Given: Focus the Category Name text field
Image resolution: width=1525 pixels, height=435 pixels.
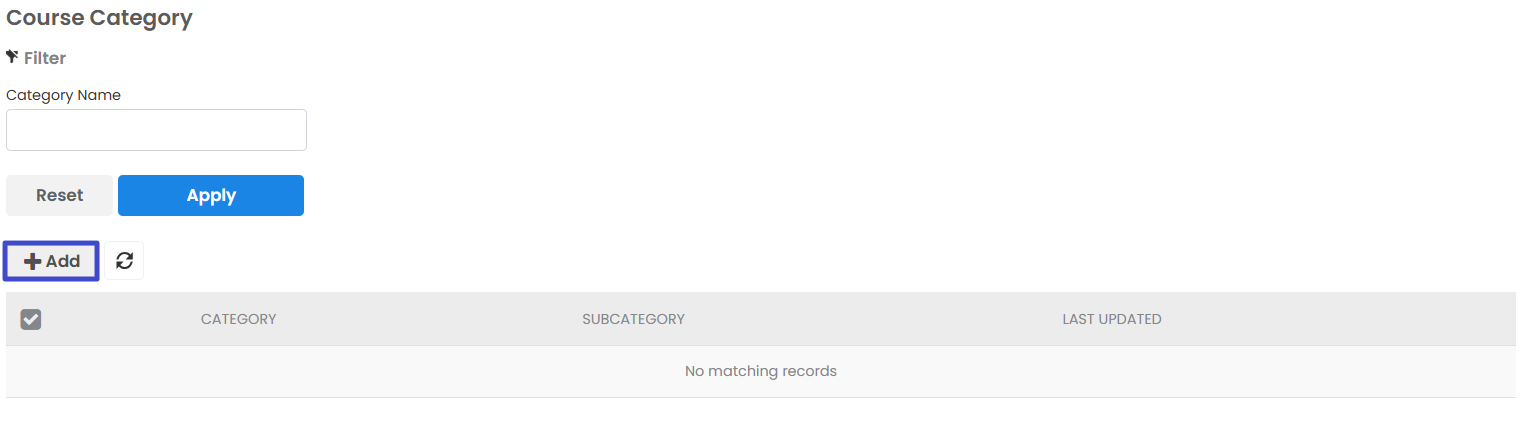Looking at the screenshot, I should (156, 130).
